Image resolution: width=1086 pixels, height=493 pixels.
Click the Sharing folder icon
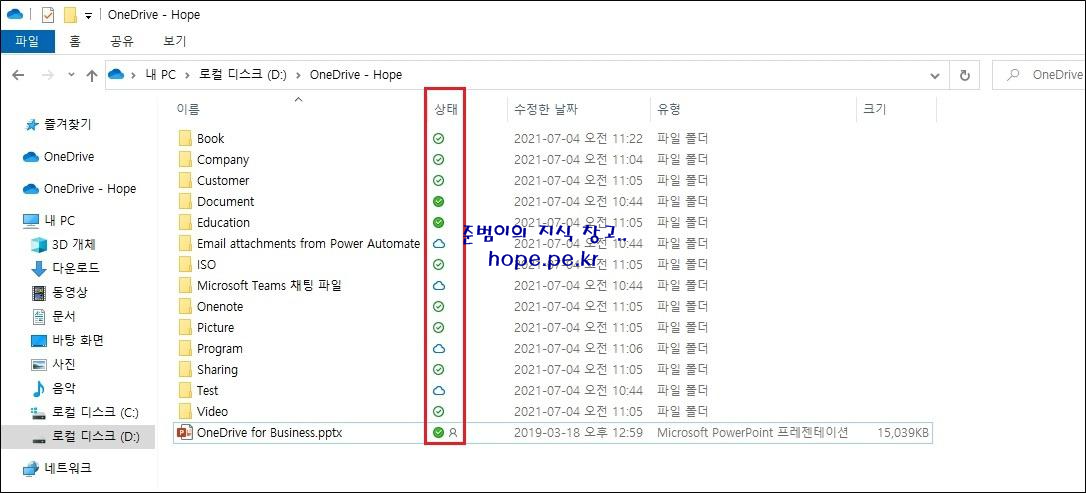pyautogui.click(x=185, y=369)
